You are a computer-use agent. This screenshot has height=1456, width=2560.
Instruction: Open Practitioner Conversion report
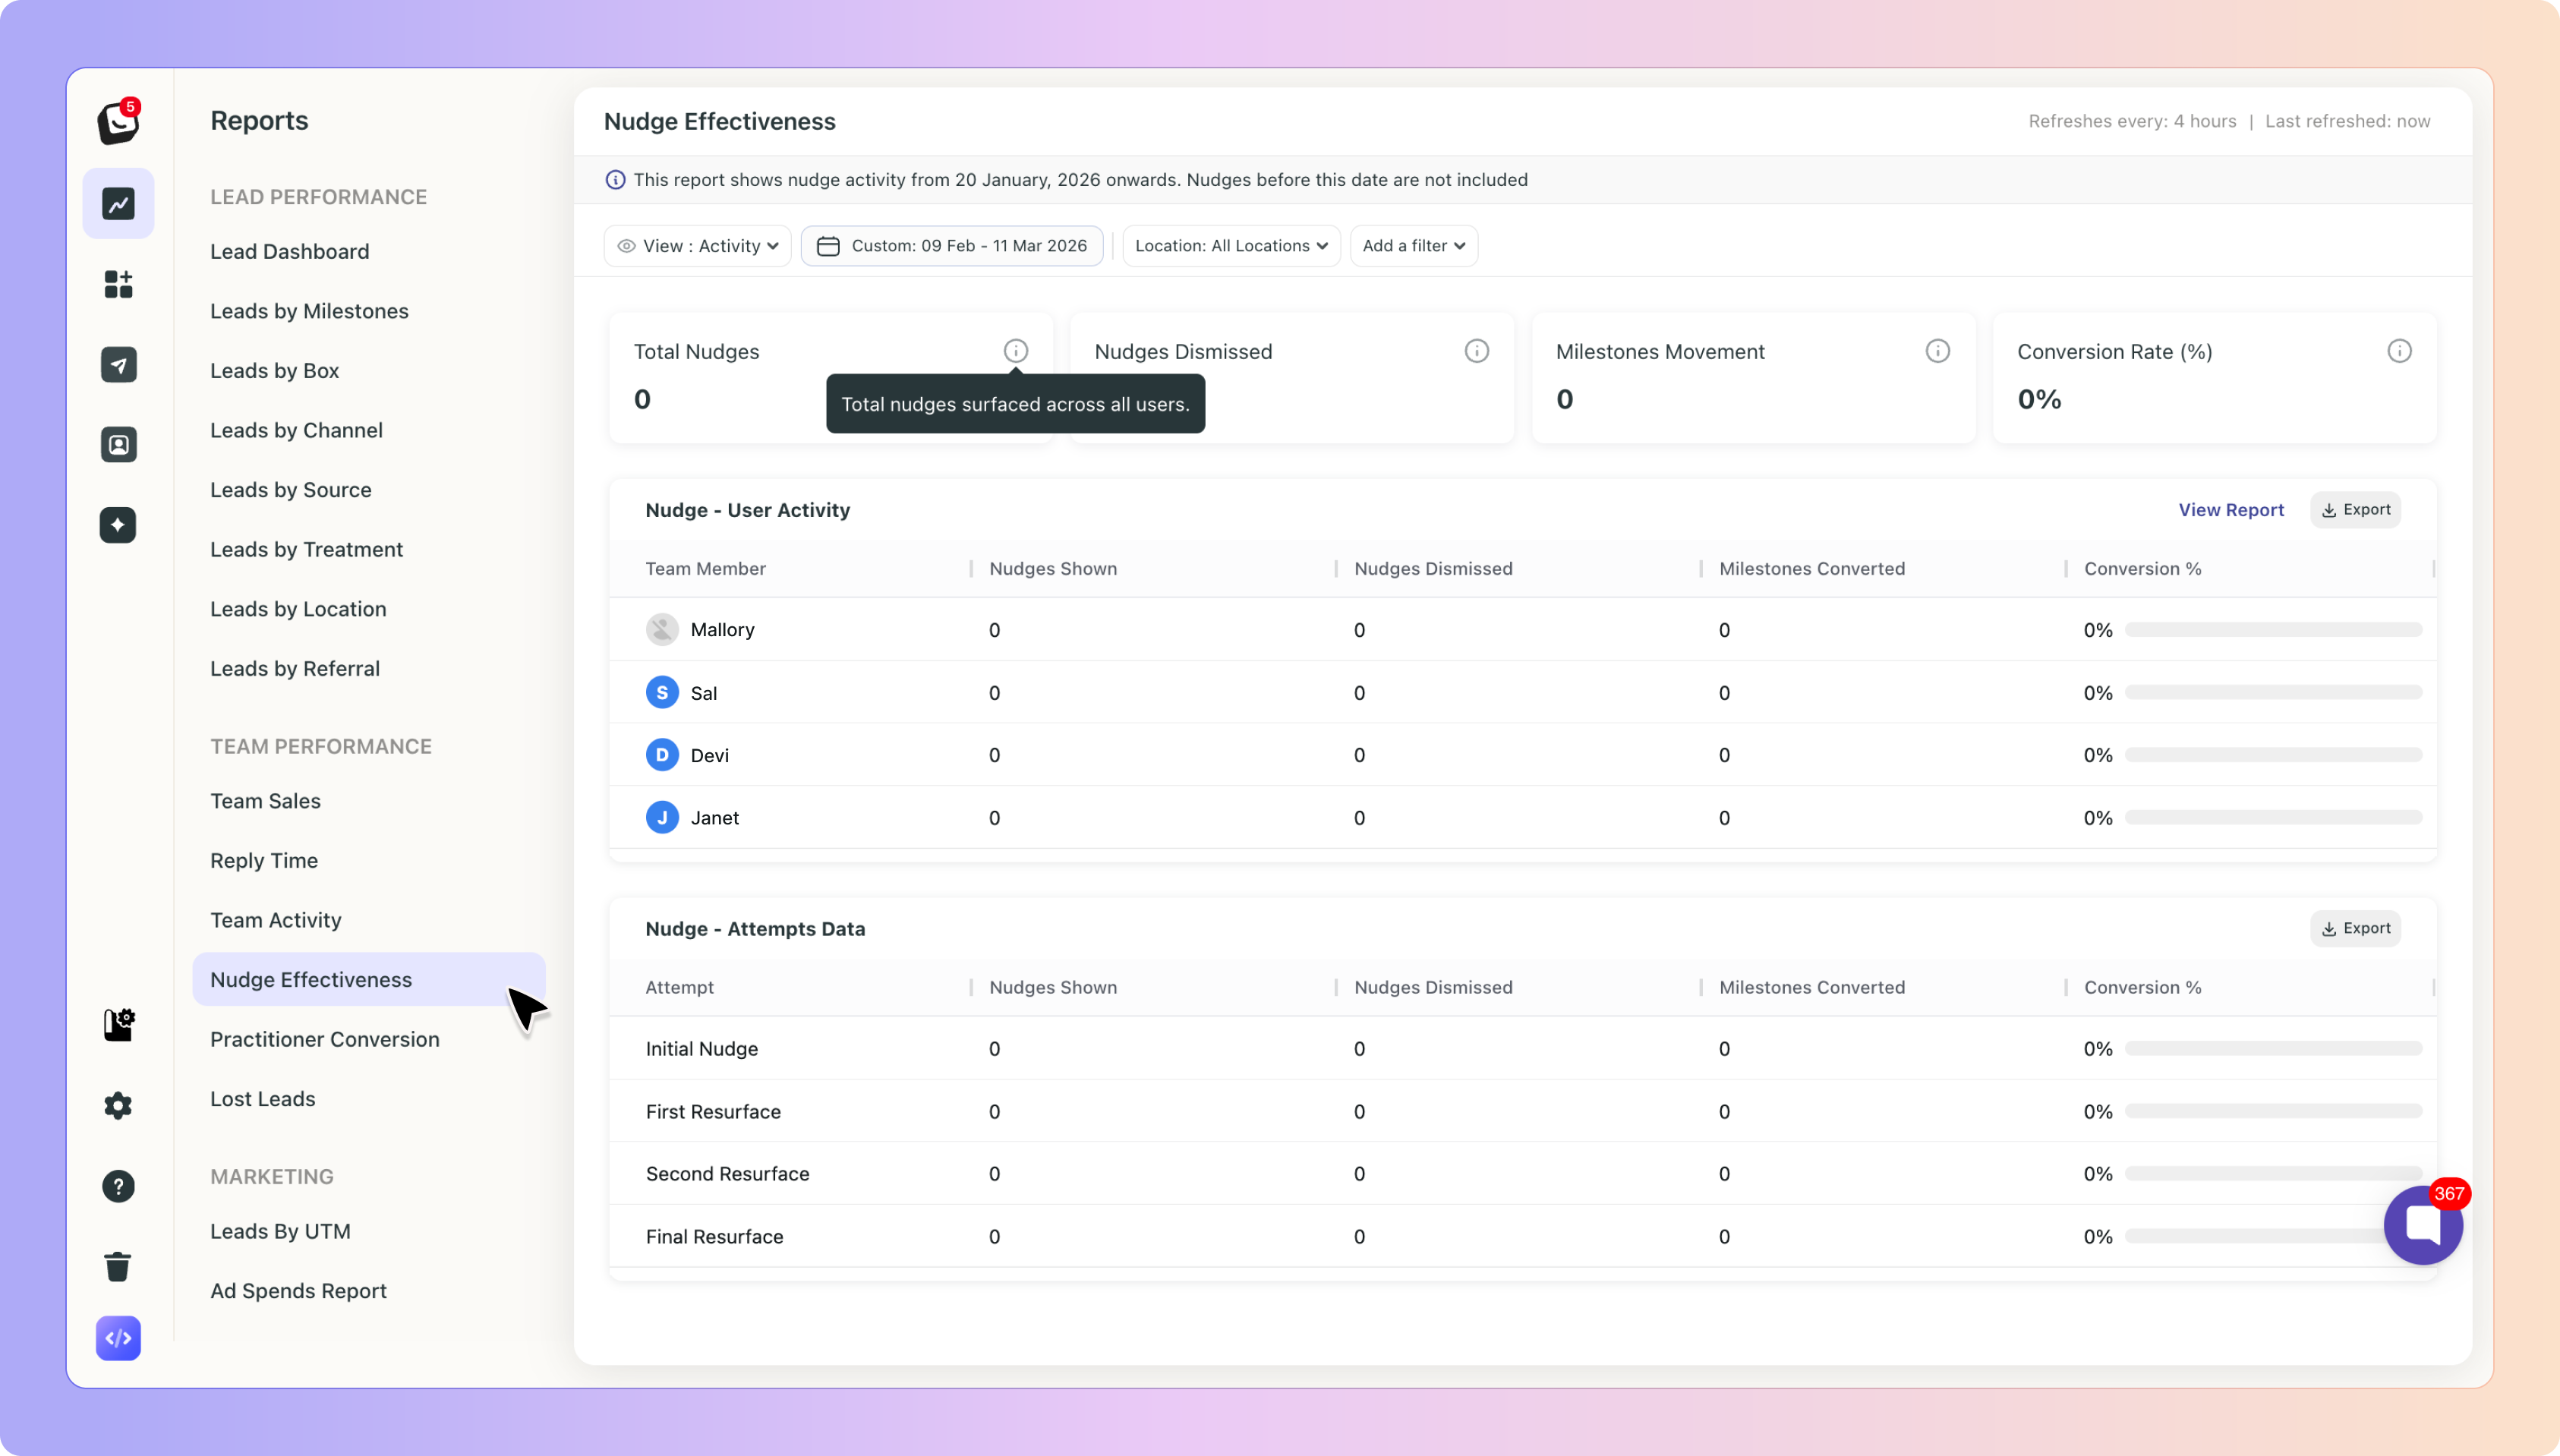(324, 1039)
